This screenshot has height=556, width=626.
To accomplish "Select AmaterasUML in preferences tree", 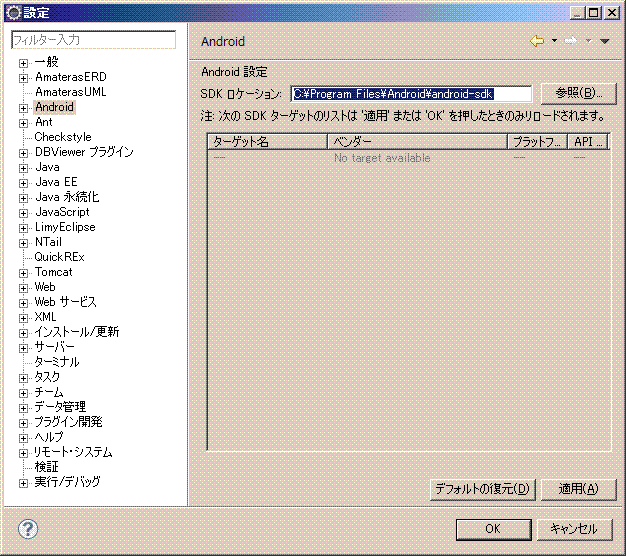I will 71,92.
